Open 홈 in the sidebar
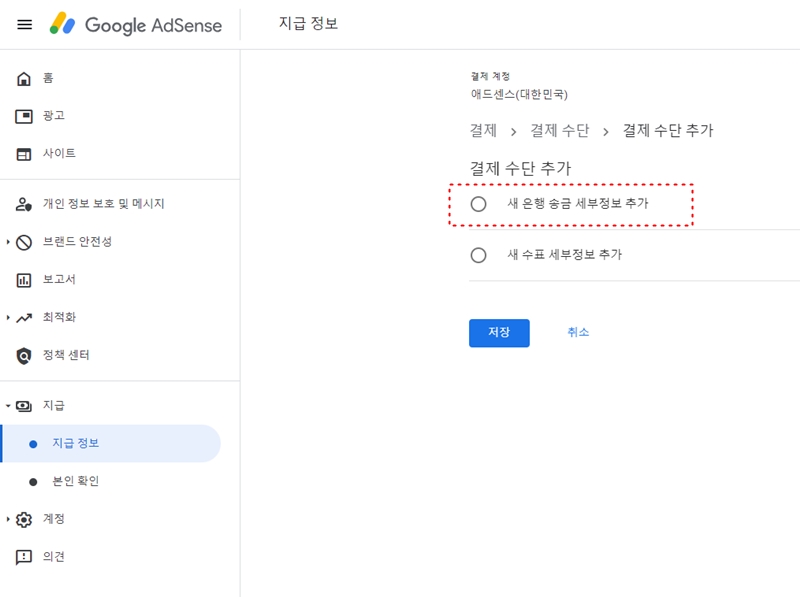This screenshot has width=800, height=597. (48, 78)
